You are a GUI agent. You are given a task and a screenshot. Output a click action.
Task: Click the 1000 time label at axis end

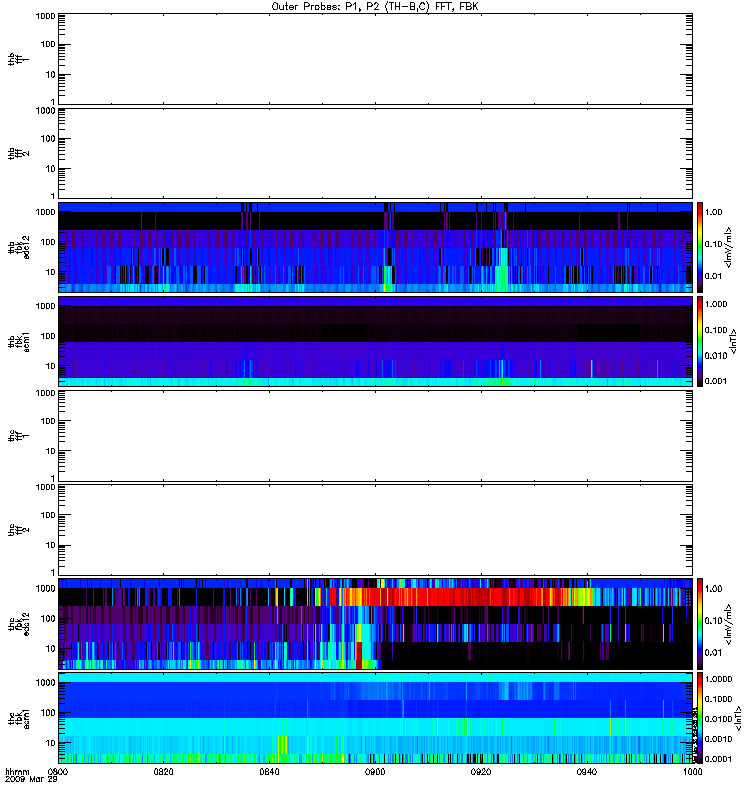click(x=693, y=772)
